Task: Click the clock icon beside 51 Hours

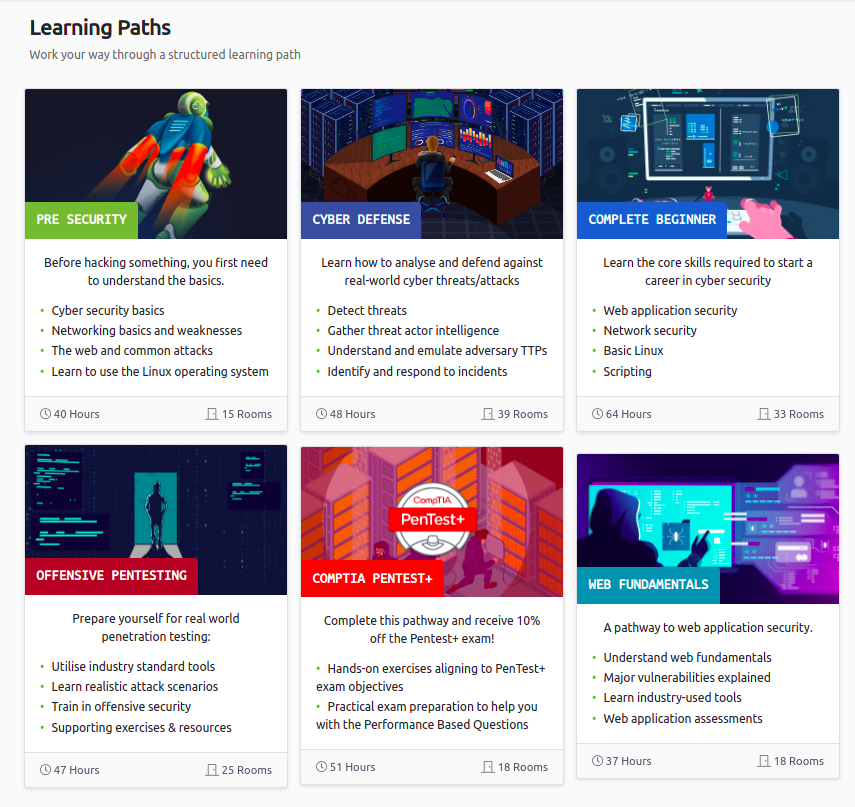Action: point(321,767)
